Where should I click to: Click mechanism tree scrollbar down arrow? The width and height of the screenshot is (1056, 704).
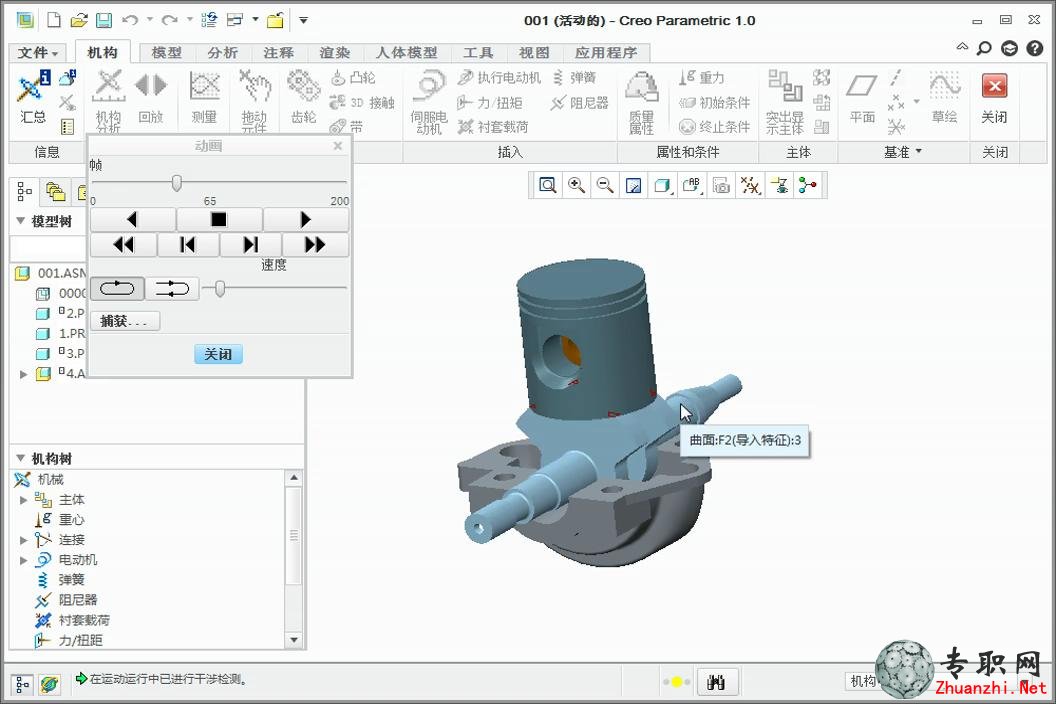pos(294,640)
